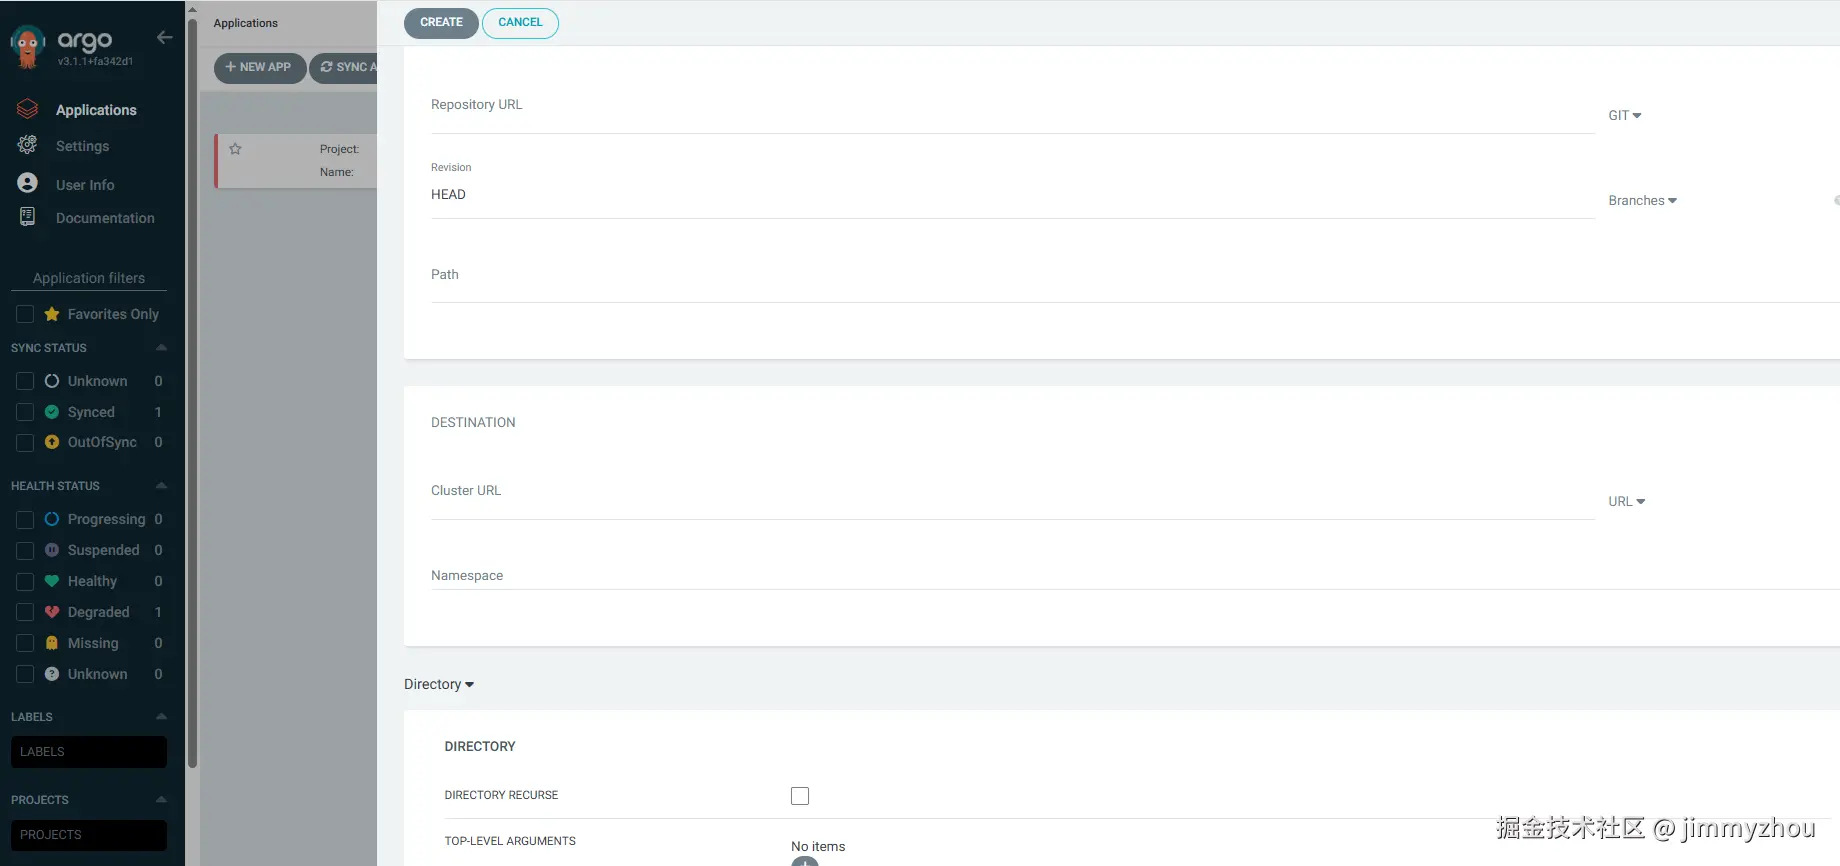
Task: Collapse sidebar with the back arrow
Action: click(x=165, y=38)
